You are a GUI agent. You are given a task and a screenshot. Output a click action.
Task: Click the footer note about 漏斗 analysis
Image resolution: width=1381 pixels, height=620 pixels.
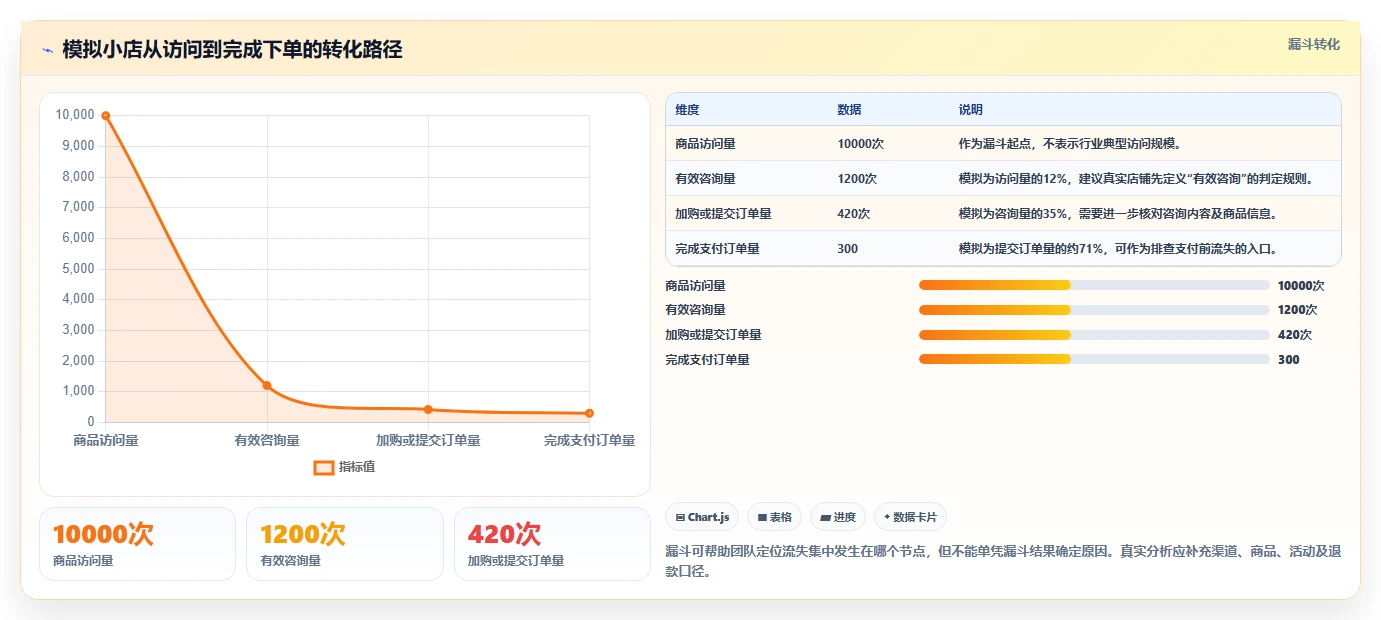pyautogui.click(x=1003, y=562)
